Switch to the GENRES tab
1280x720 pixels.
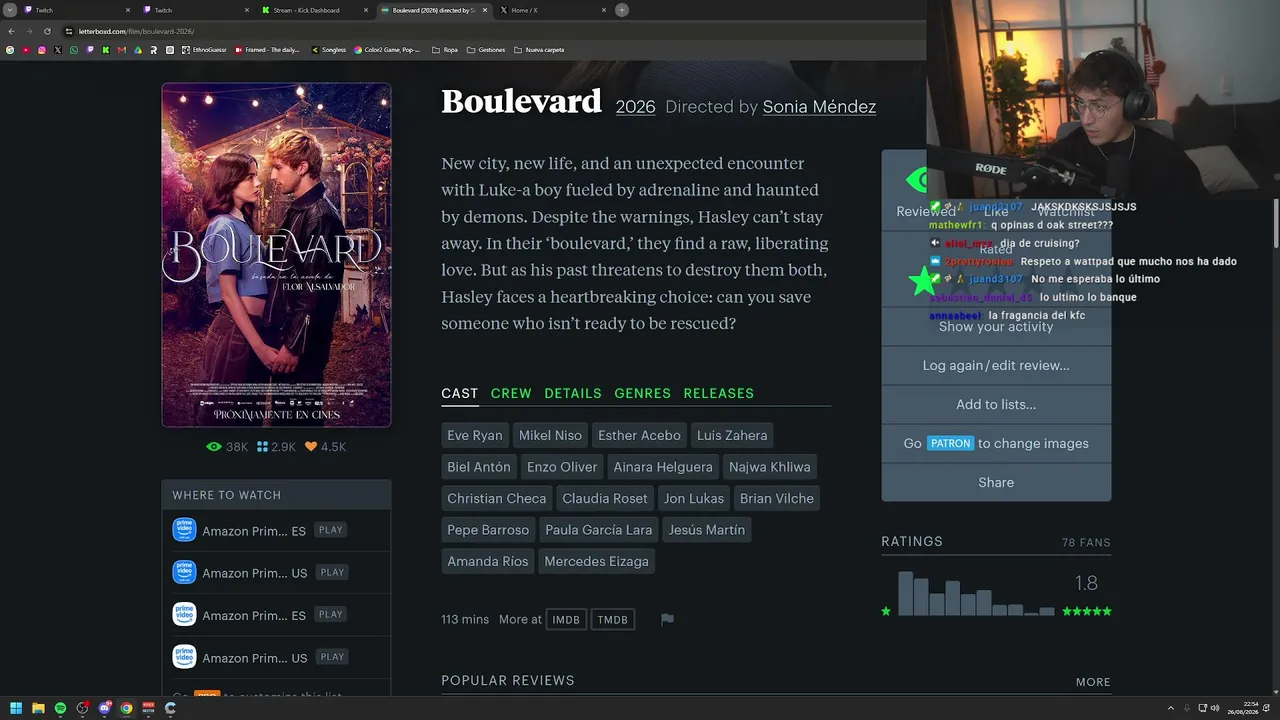[643, 393]
